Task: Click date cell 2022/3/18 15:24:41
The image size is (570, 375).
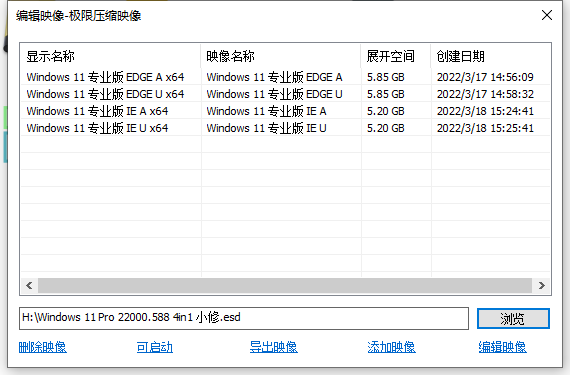Action: (x=485, y=111)
